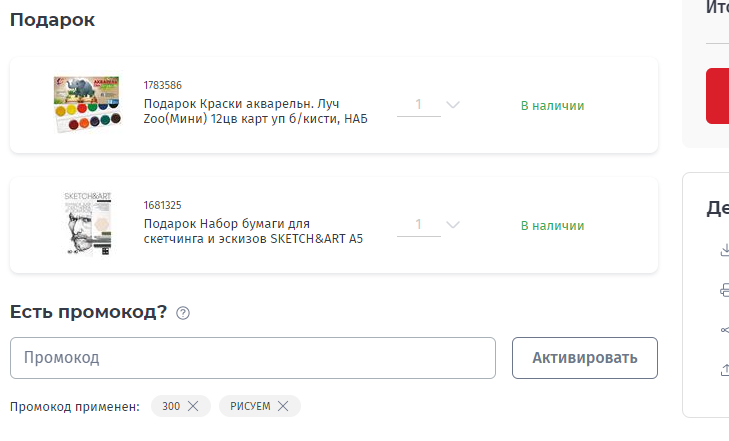The image size is (729, 441).
Task: Open product link Подарок Набор бумаги для скетчинга
Action: click(253, 231)
